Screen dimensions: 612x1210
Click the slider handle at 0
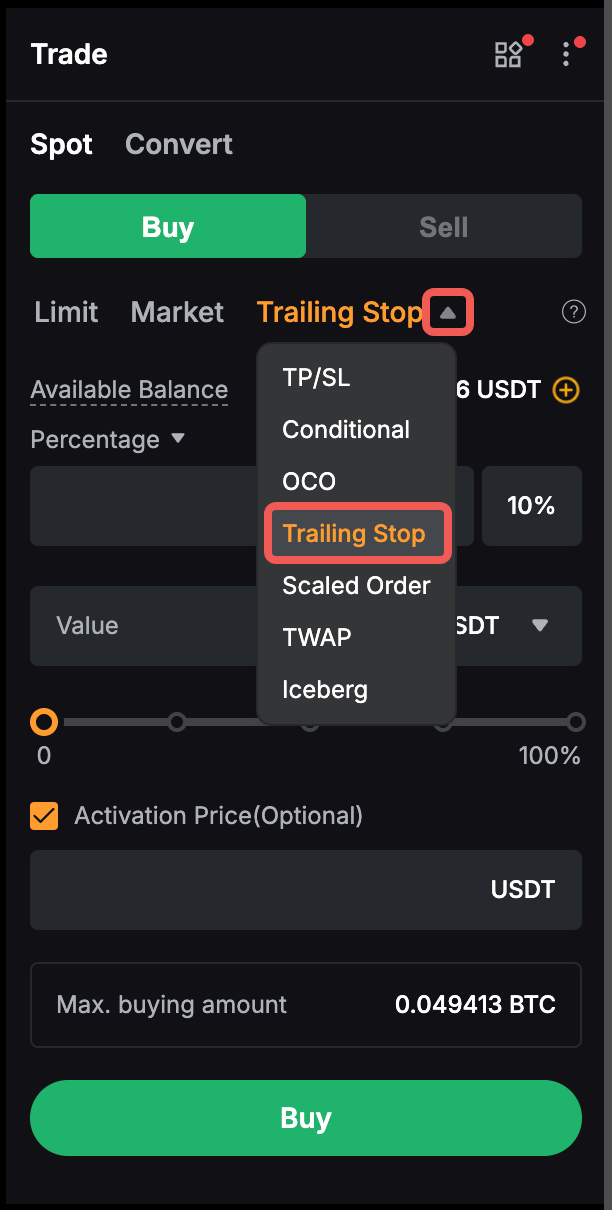(44, 721)
